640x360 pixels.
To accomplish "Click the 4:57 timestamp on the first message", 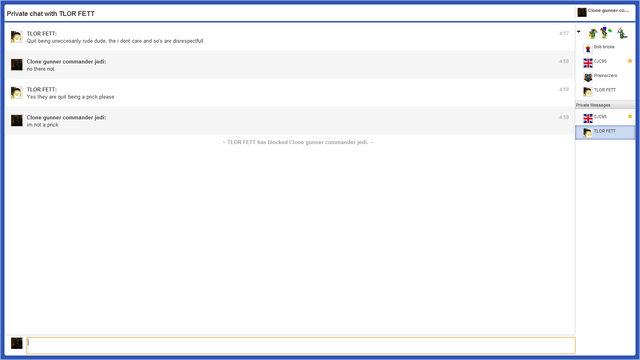I will point(564,33).
